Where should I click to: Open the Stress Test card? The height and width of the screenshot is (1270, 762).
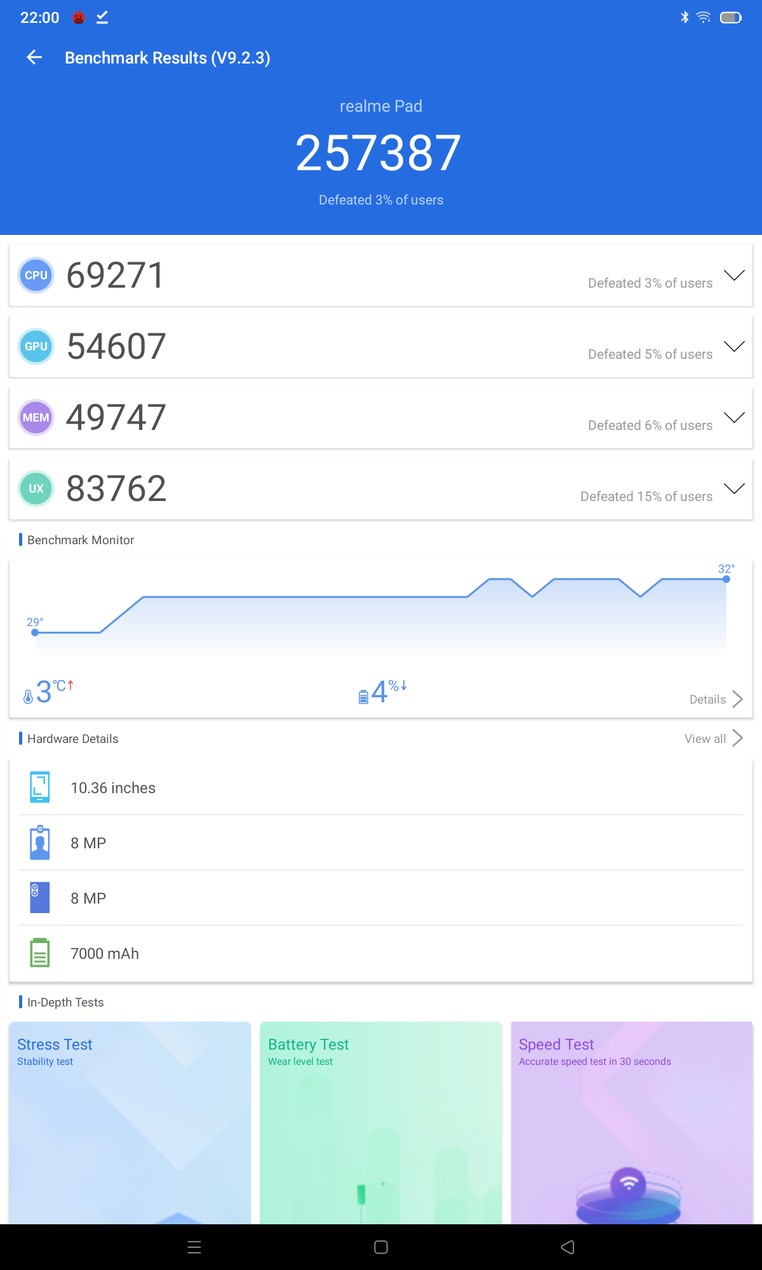[130, 1122]
